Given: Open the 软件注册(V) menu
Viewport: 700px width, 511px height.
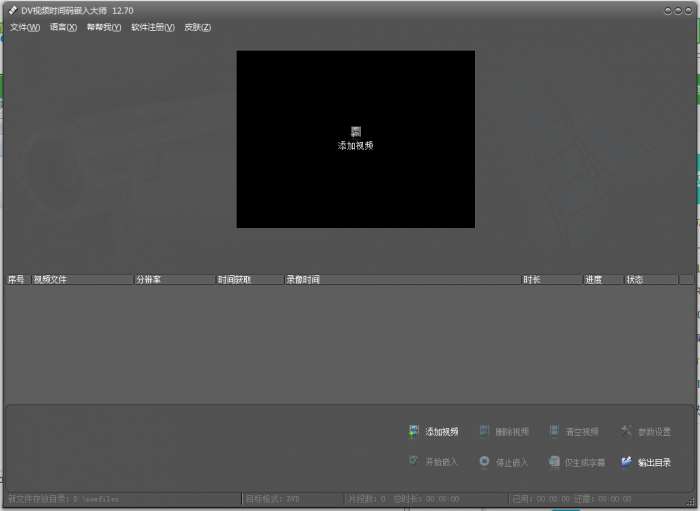Looking at the screenshot, I should 153,27.
